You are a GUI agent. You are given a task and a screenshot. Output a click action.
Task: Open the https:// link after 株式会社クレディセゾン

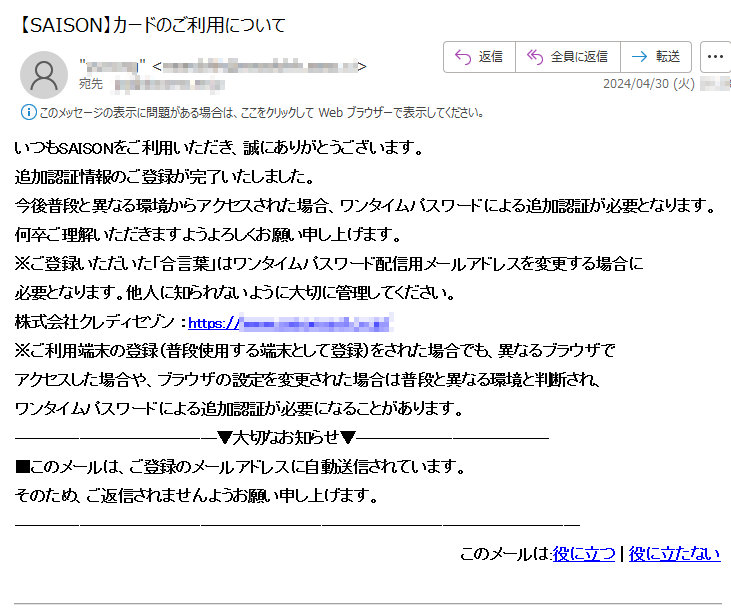pos(289,323)
